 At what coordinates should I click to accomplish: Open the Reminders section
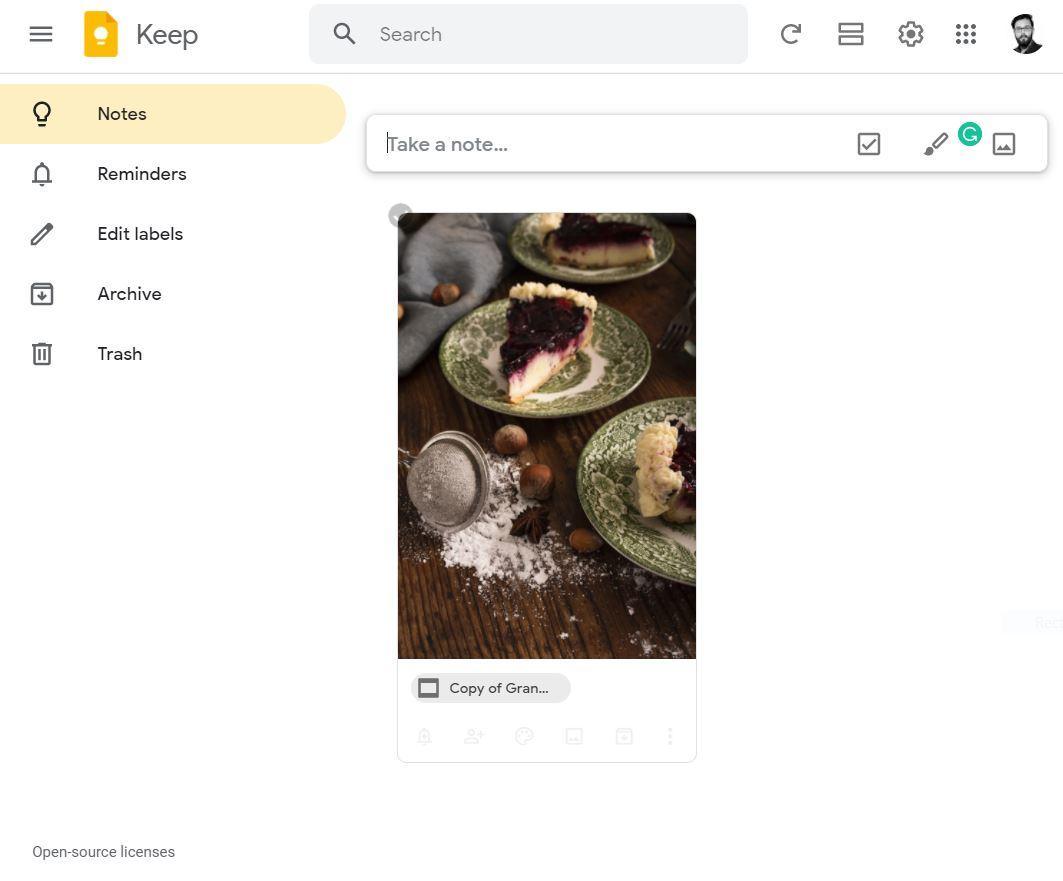pos(141,174)
